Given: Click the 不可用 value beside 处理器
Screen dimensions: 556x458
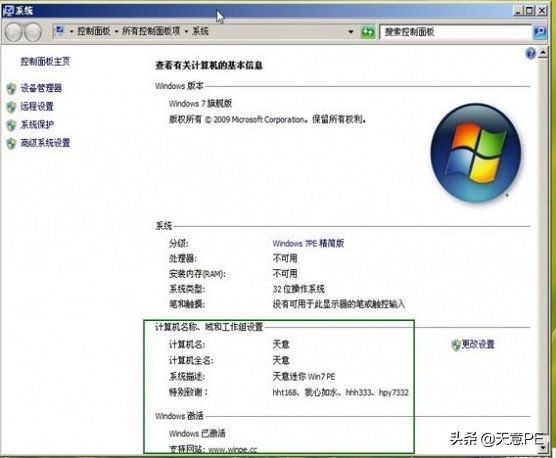Looking at the screenshot, I should point(285,258).
